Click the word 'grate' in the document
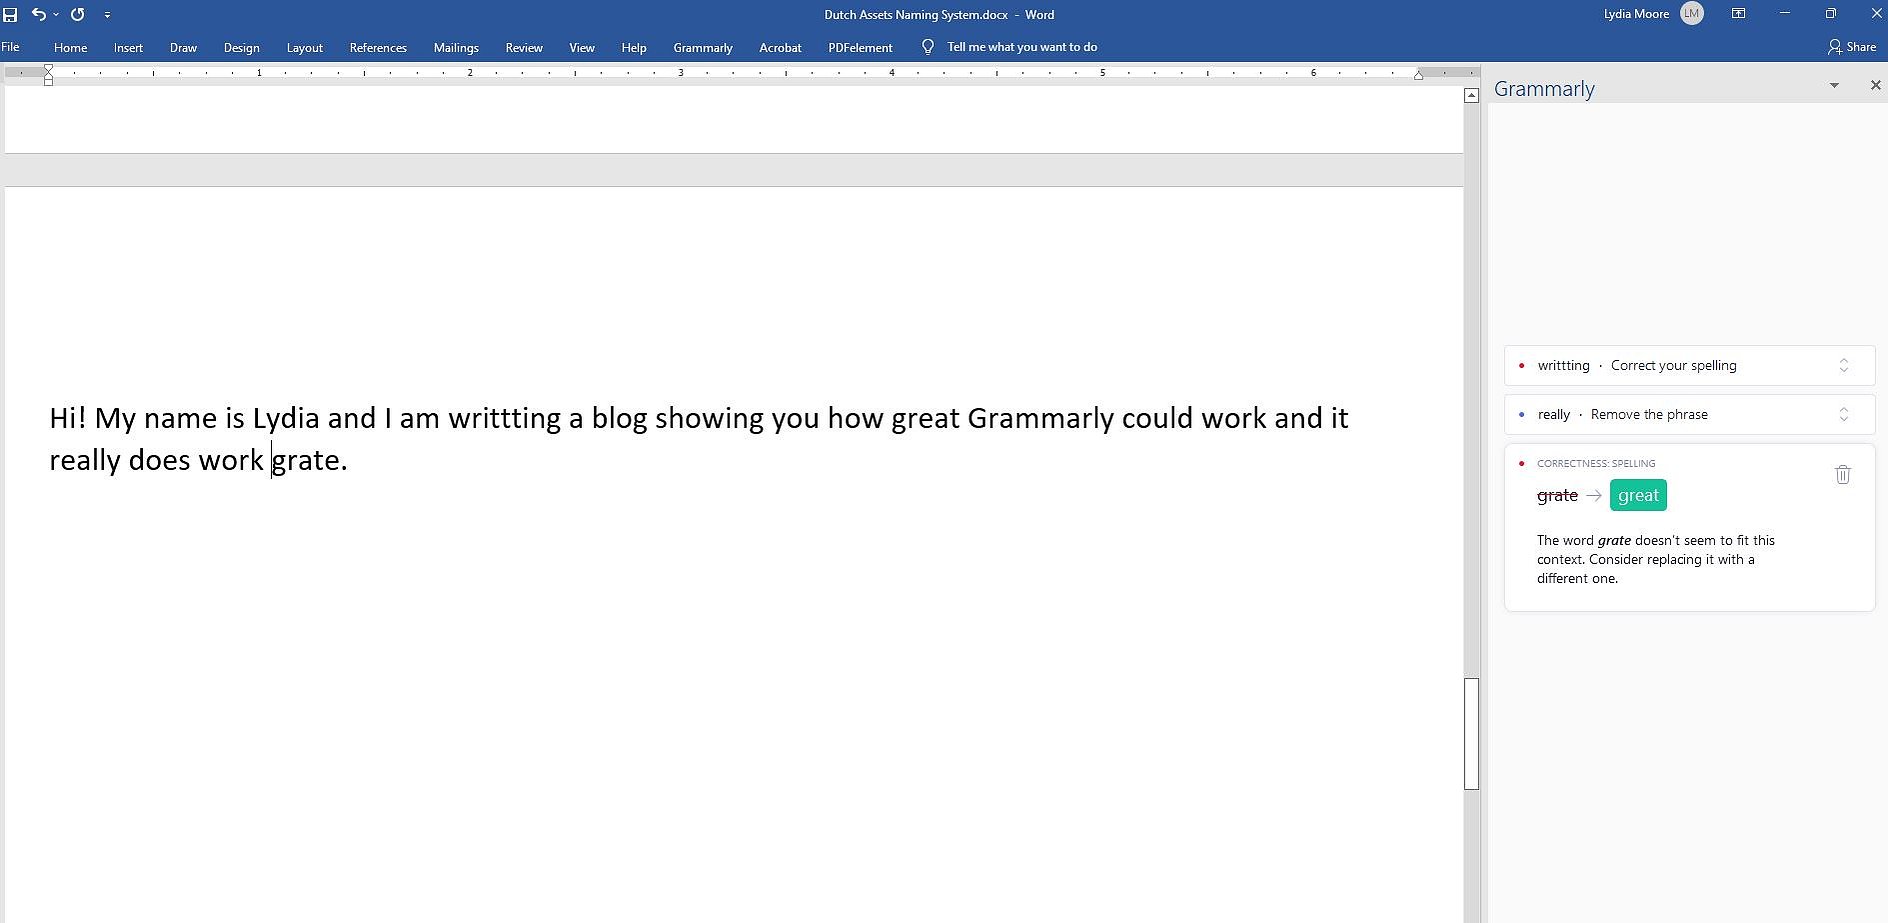The width and height of the screenshot is (1888, 923). click(306, 460)
